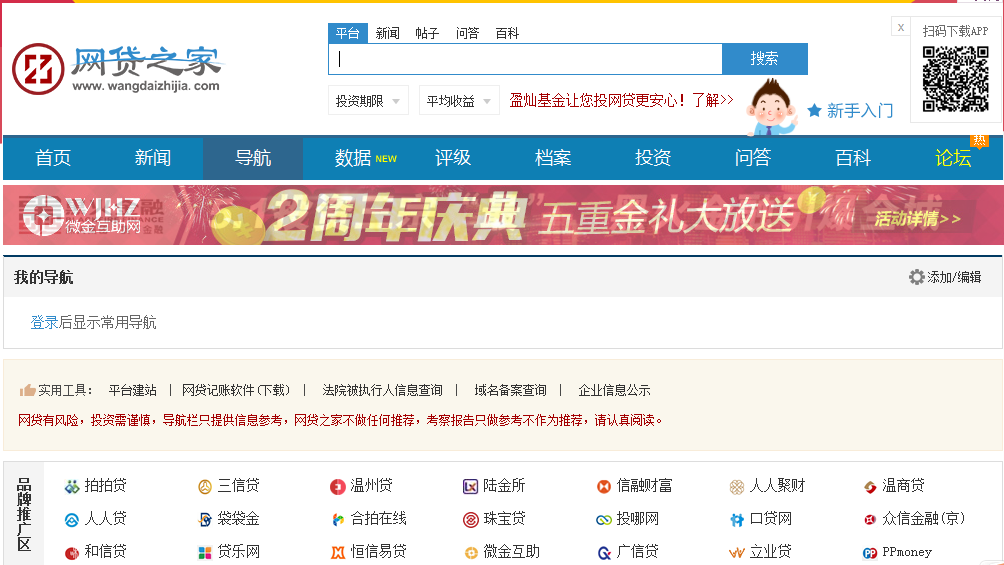The width and height of the screenshot is (1004, 565).
Task: Open 企业信息公示 link
Action: click(614, 390)
